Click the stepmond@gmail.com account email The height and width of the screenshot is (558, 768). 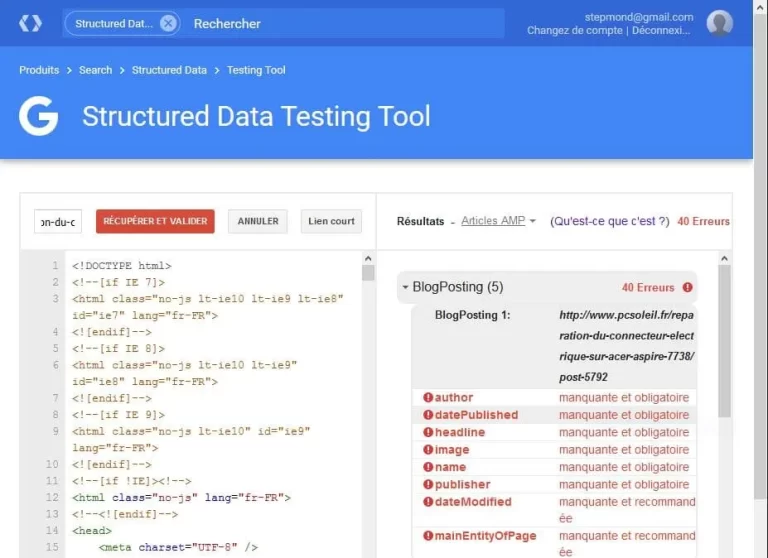[x=639, y=17]
